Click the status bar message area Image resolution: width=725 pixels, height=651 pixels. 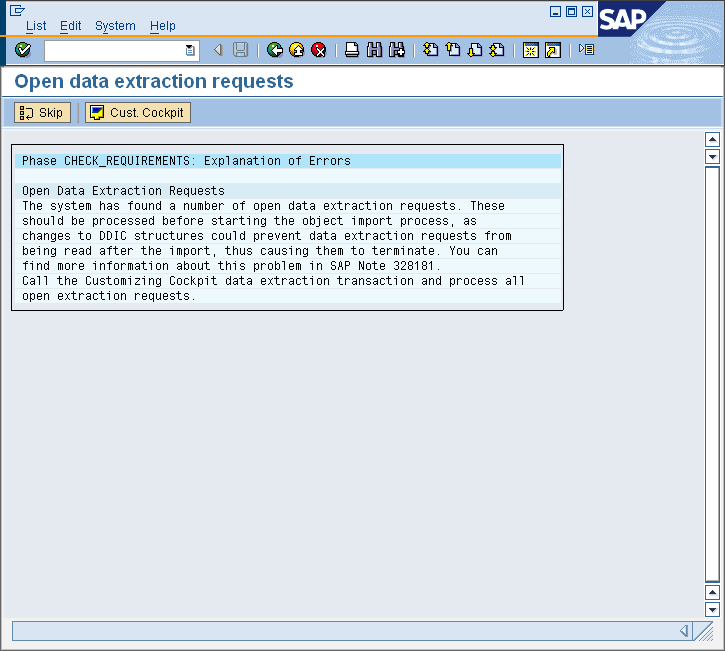click(344, 631)
